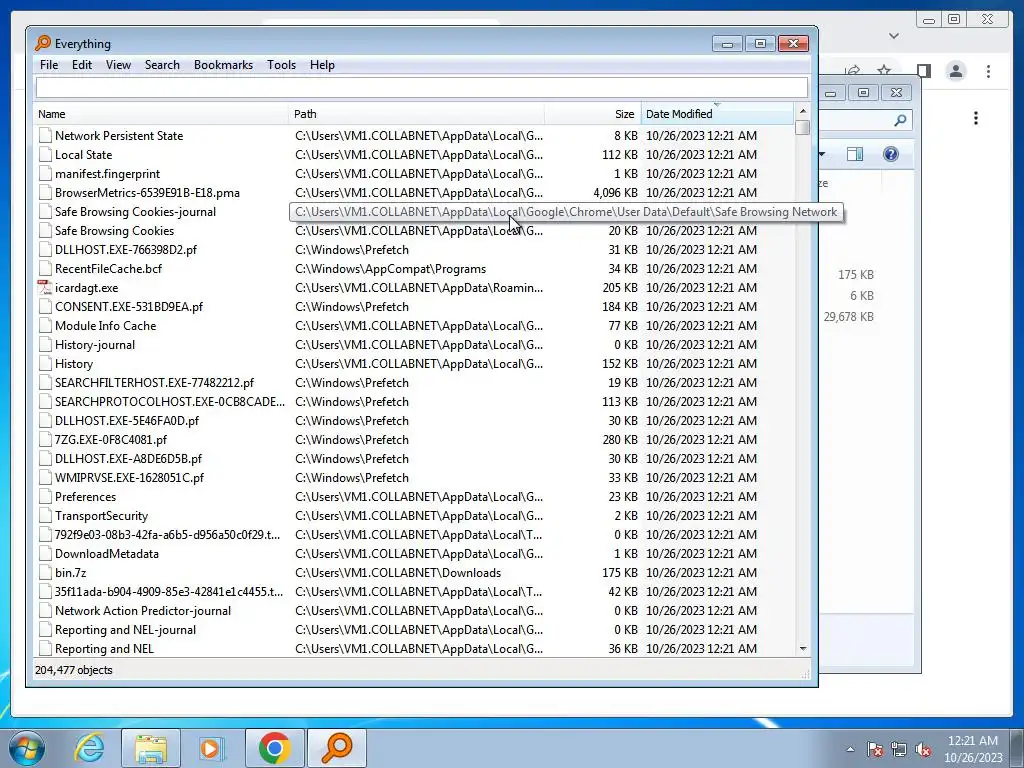Click the Everything taskbar button
1024x768 pixels.
(x=337, y=748)
